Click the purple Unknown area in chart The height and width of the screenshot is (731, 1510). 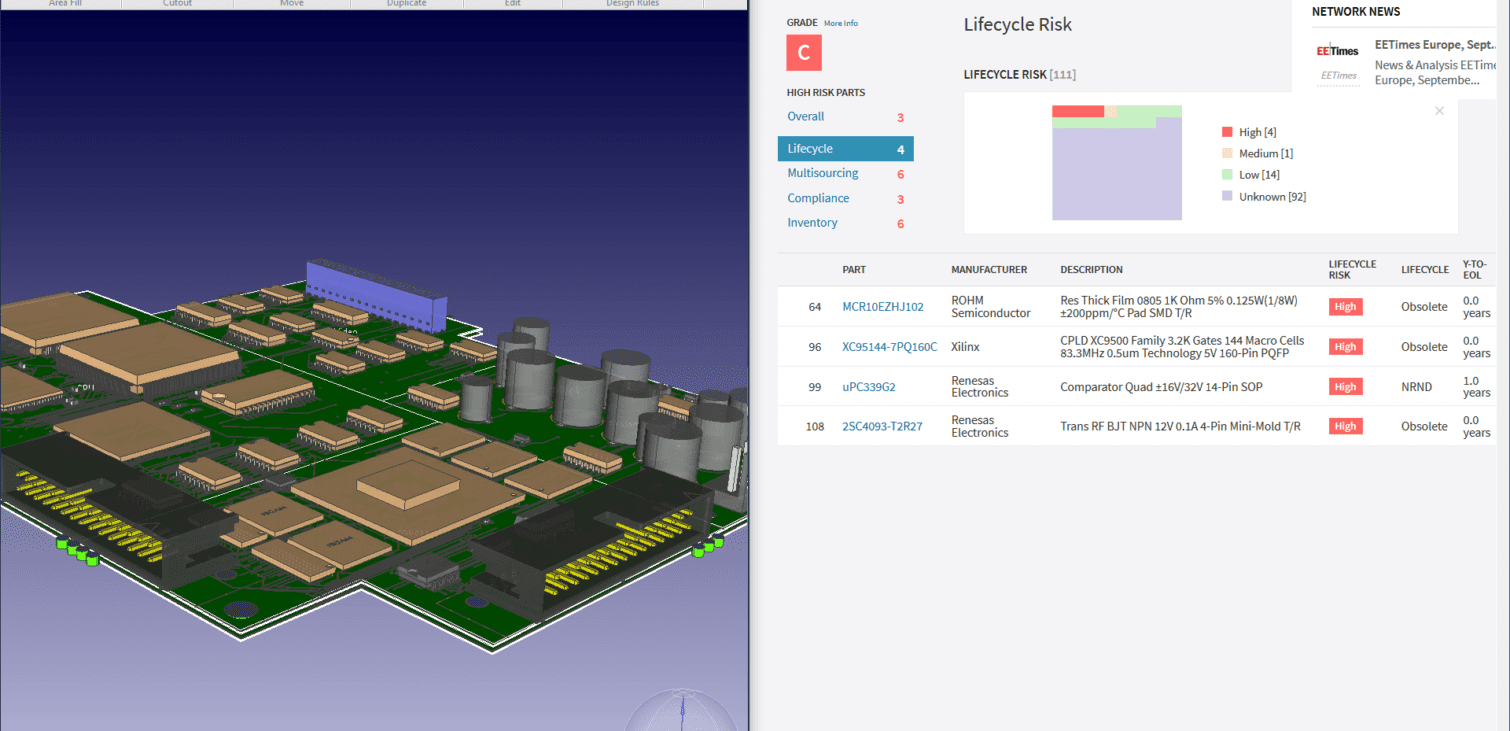click(x=1115, y=175)
